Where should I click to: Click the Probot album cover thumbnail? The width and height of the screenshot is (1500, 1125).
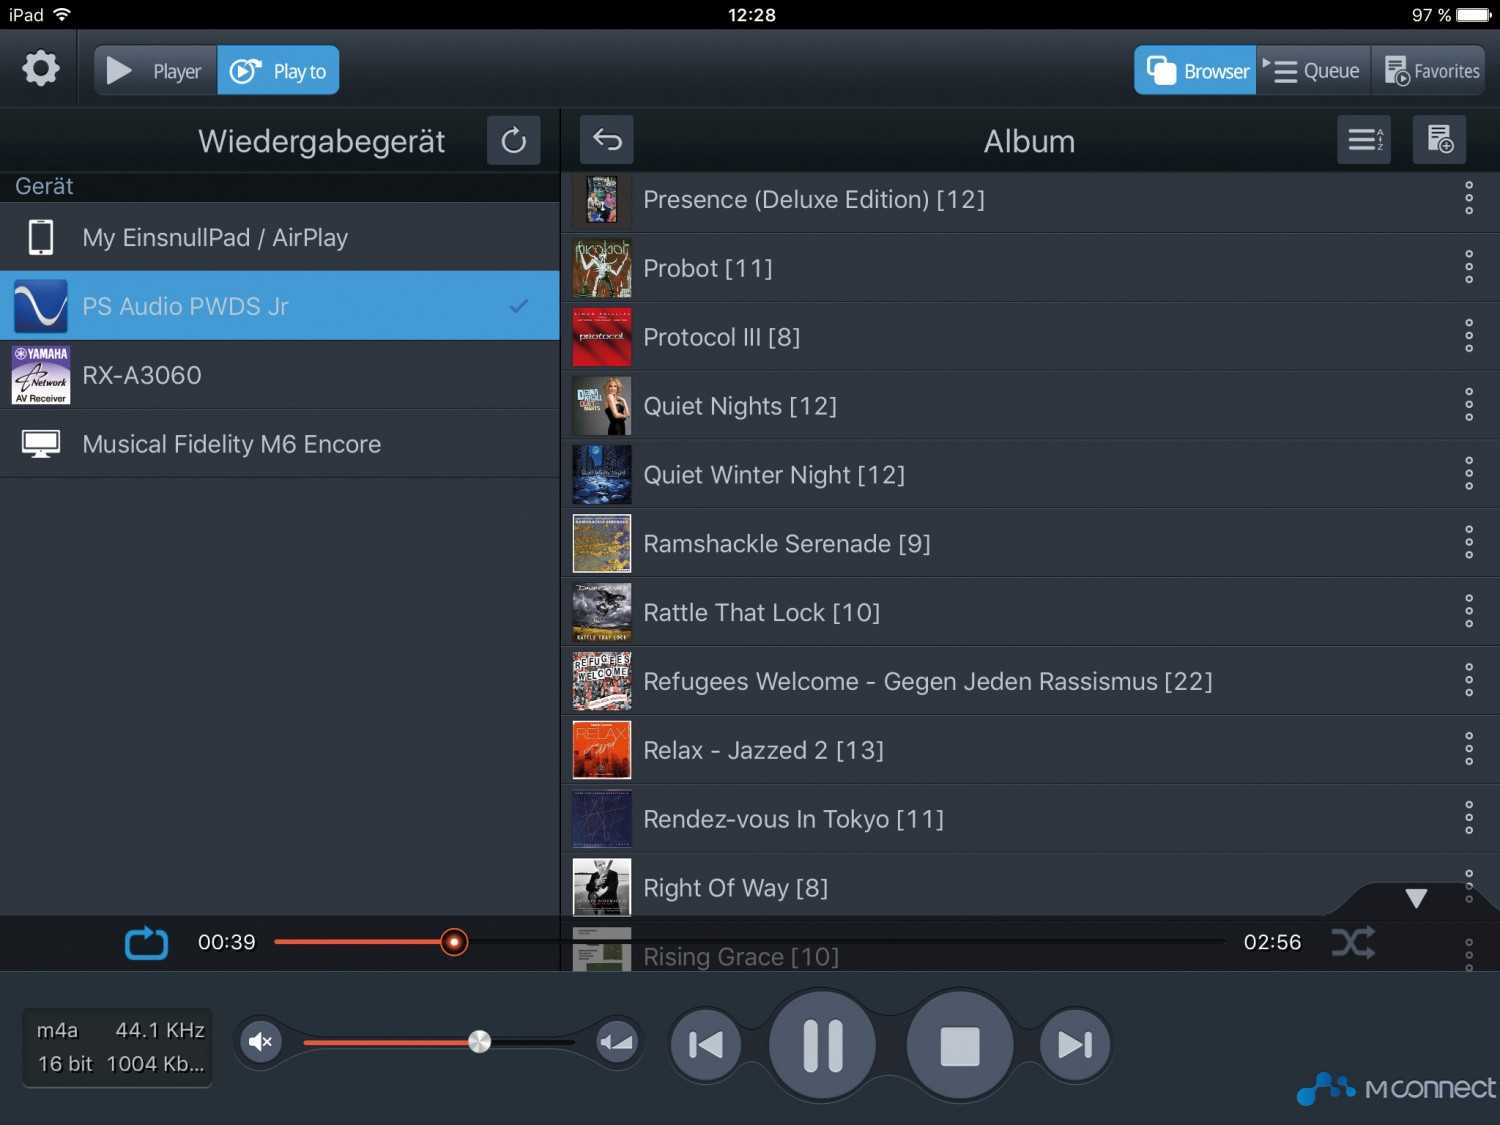[602, 268]
